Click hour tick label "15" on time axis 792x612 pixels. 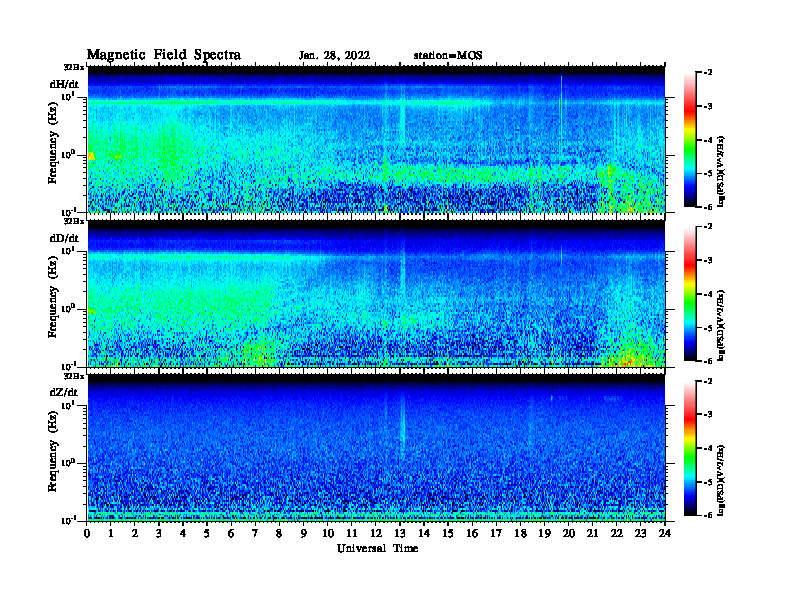point(448,533)
